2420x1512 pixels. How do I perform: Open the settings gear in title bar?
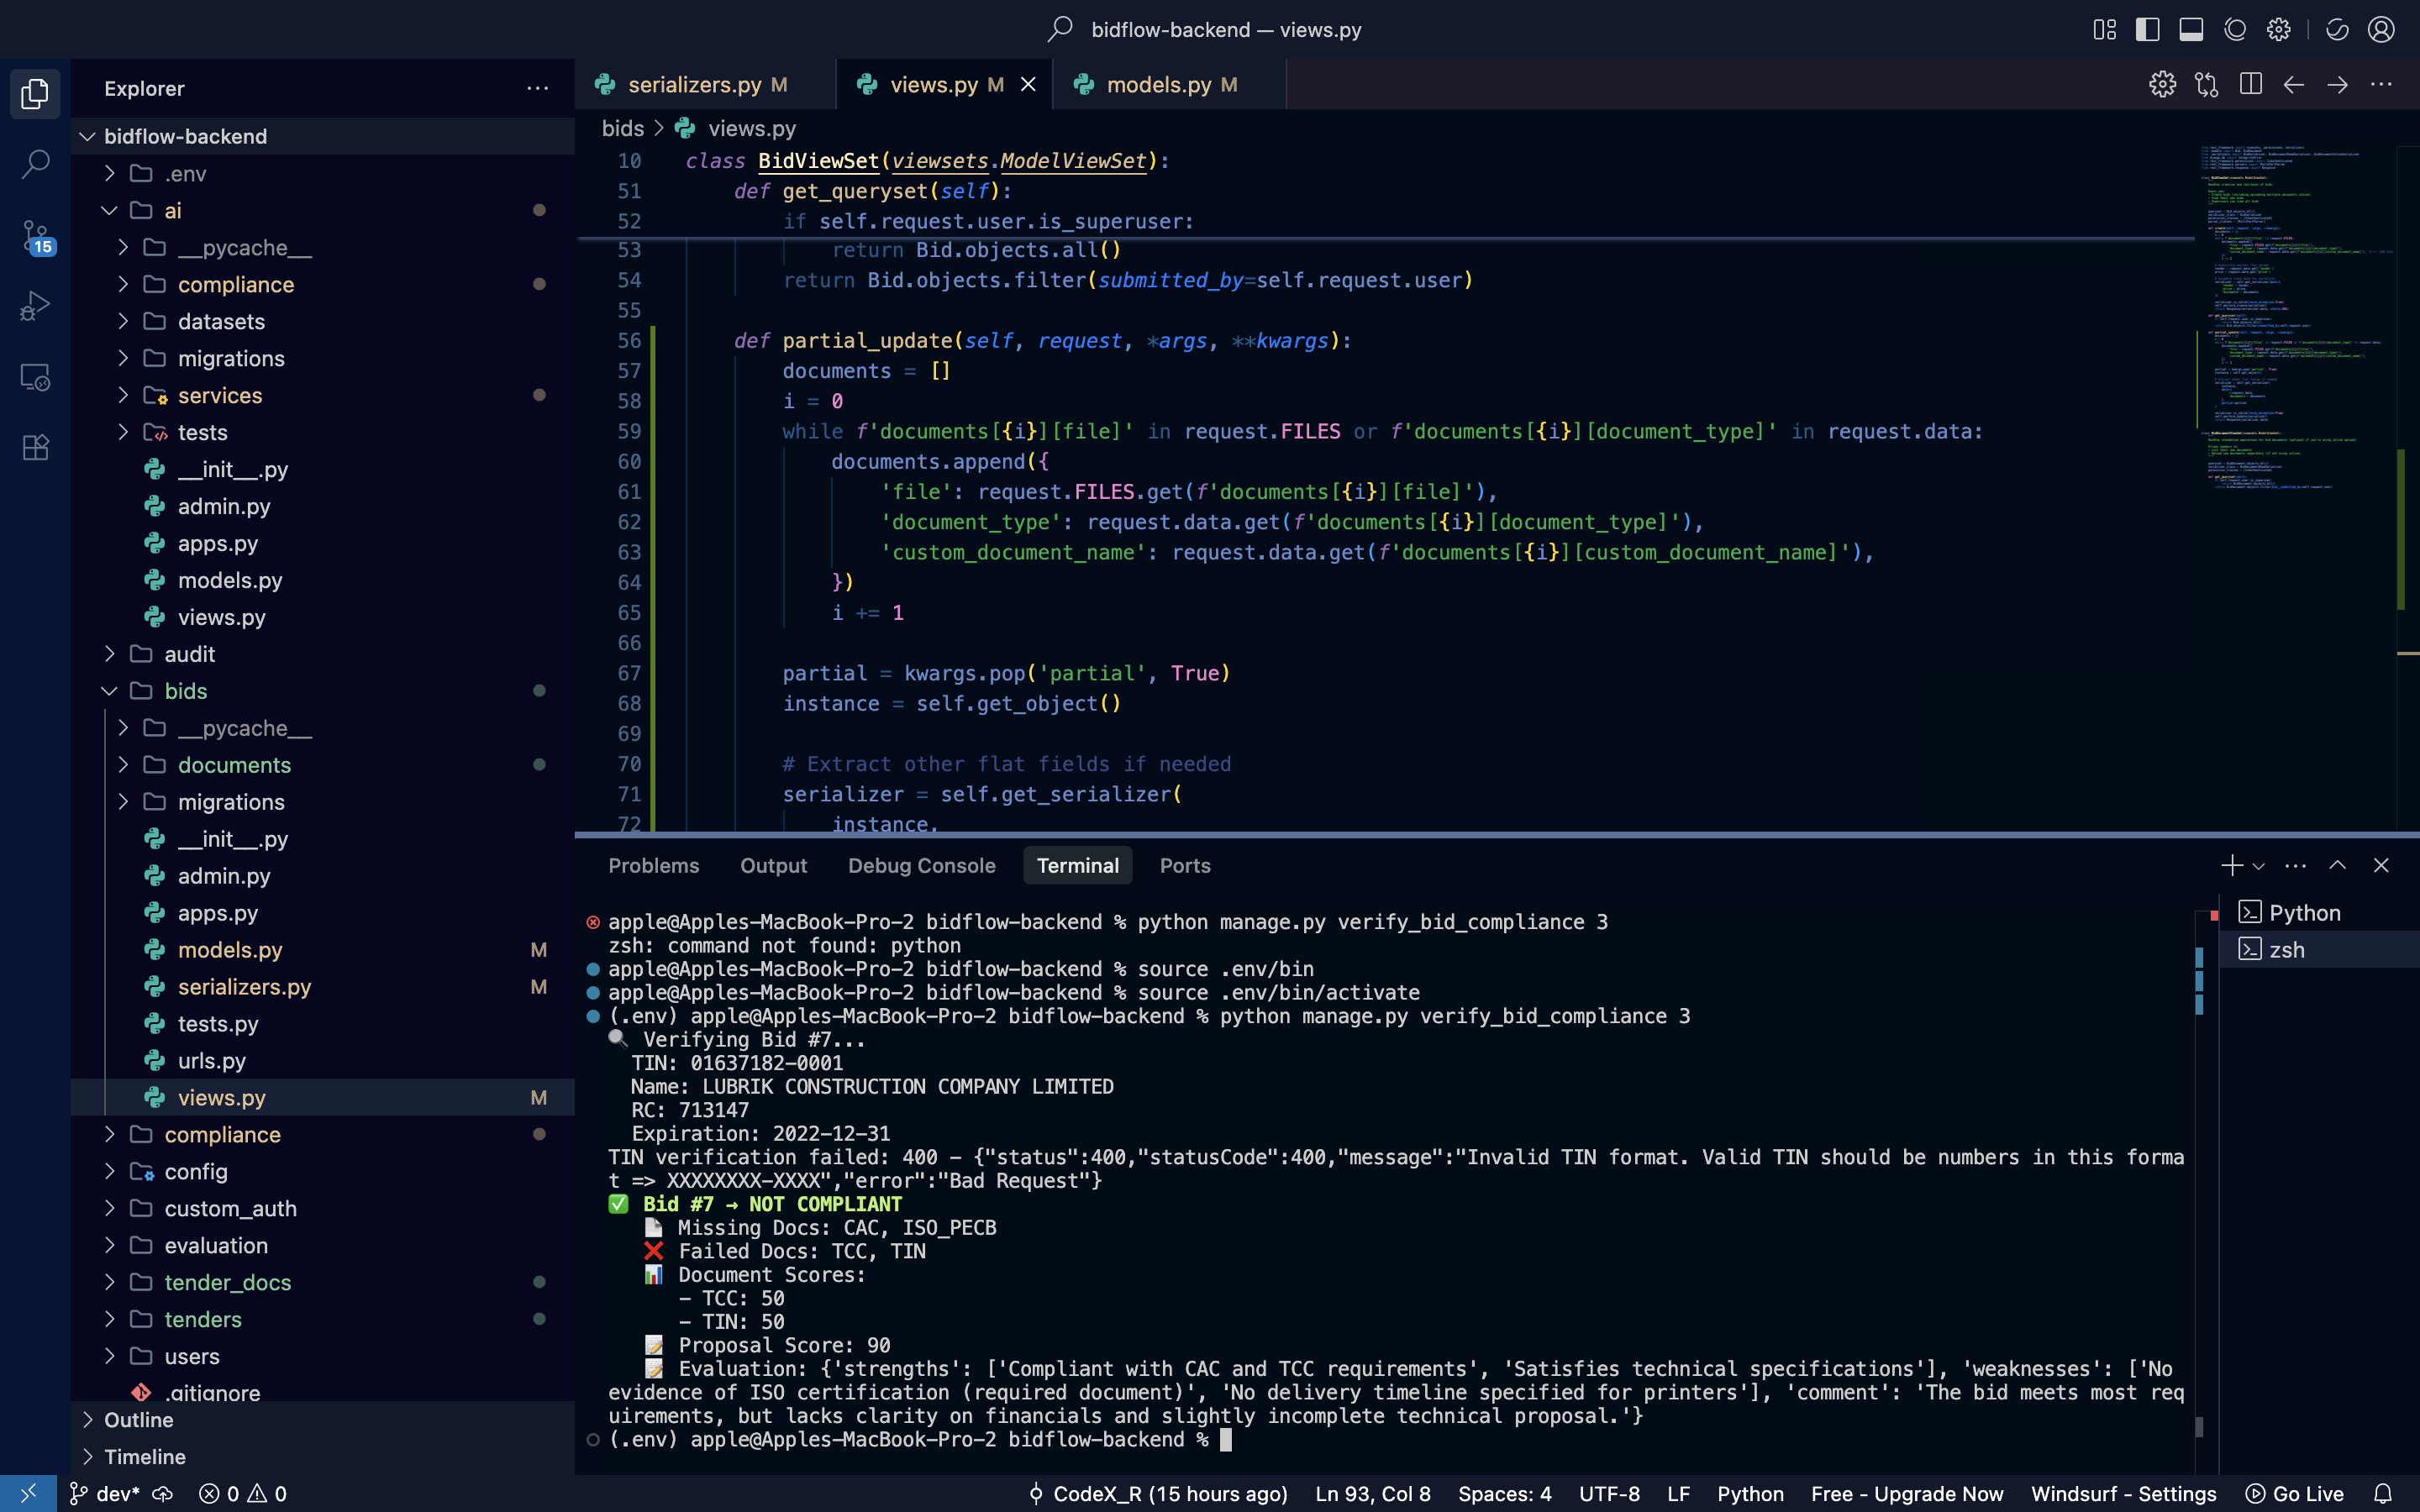click(2278, 29)
